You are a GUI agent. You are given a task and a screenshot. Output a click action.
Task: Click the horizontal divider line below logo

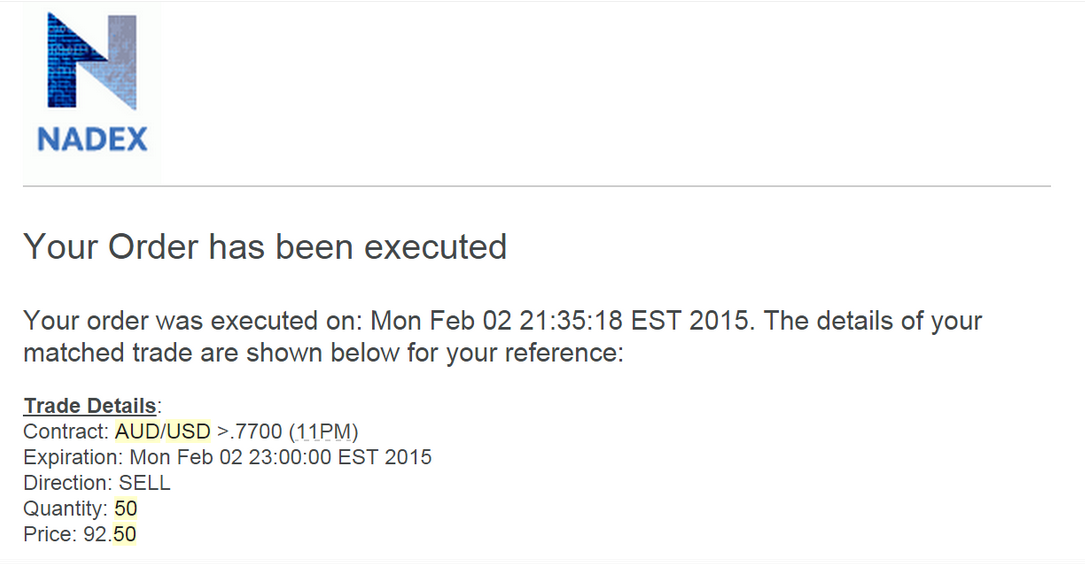pos(537,186)
